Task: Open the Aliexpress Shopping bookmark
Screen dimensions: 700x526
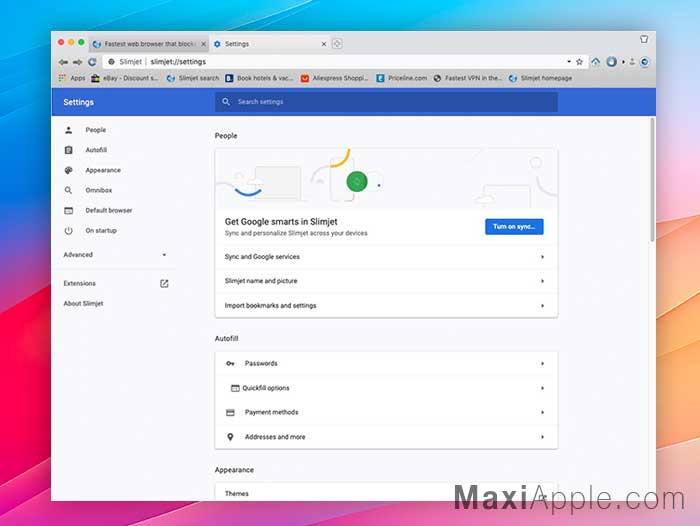Action: 335,78
